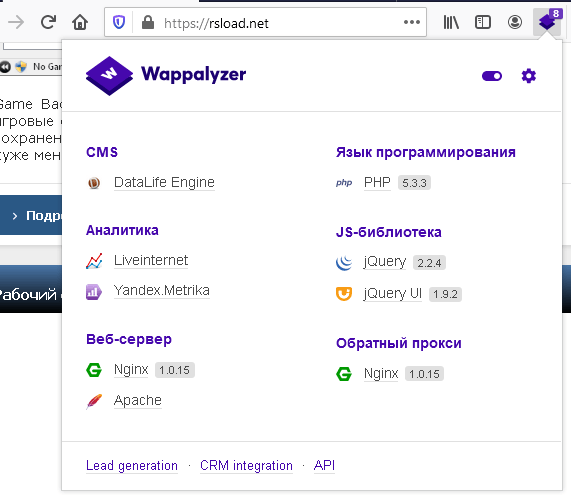
Task: Toggle the sidebar view icon
Action: [x=483, y=23]
